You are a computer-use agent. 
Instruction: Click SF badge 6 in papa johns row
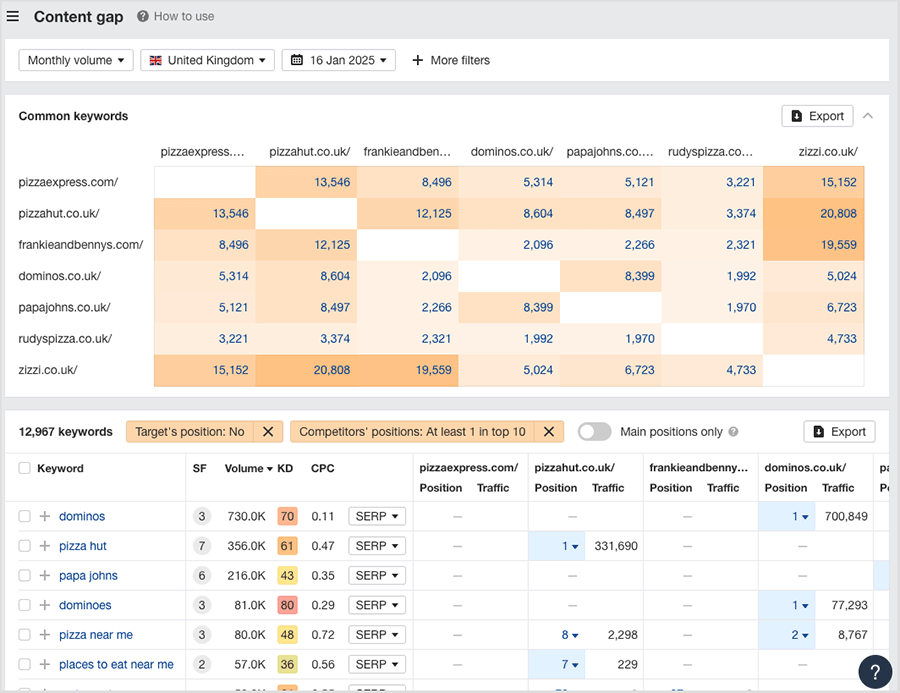(x=201, y=575)
